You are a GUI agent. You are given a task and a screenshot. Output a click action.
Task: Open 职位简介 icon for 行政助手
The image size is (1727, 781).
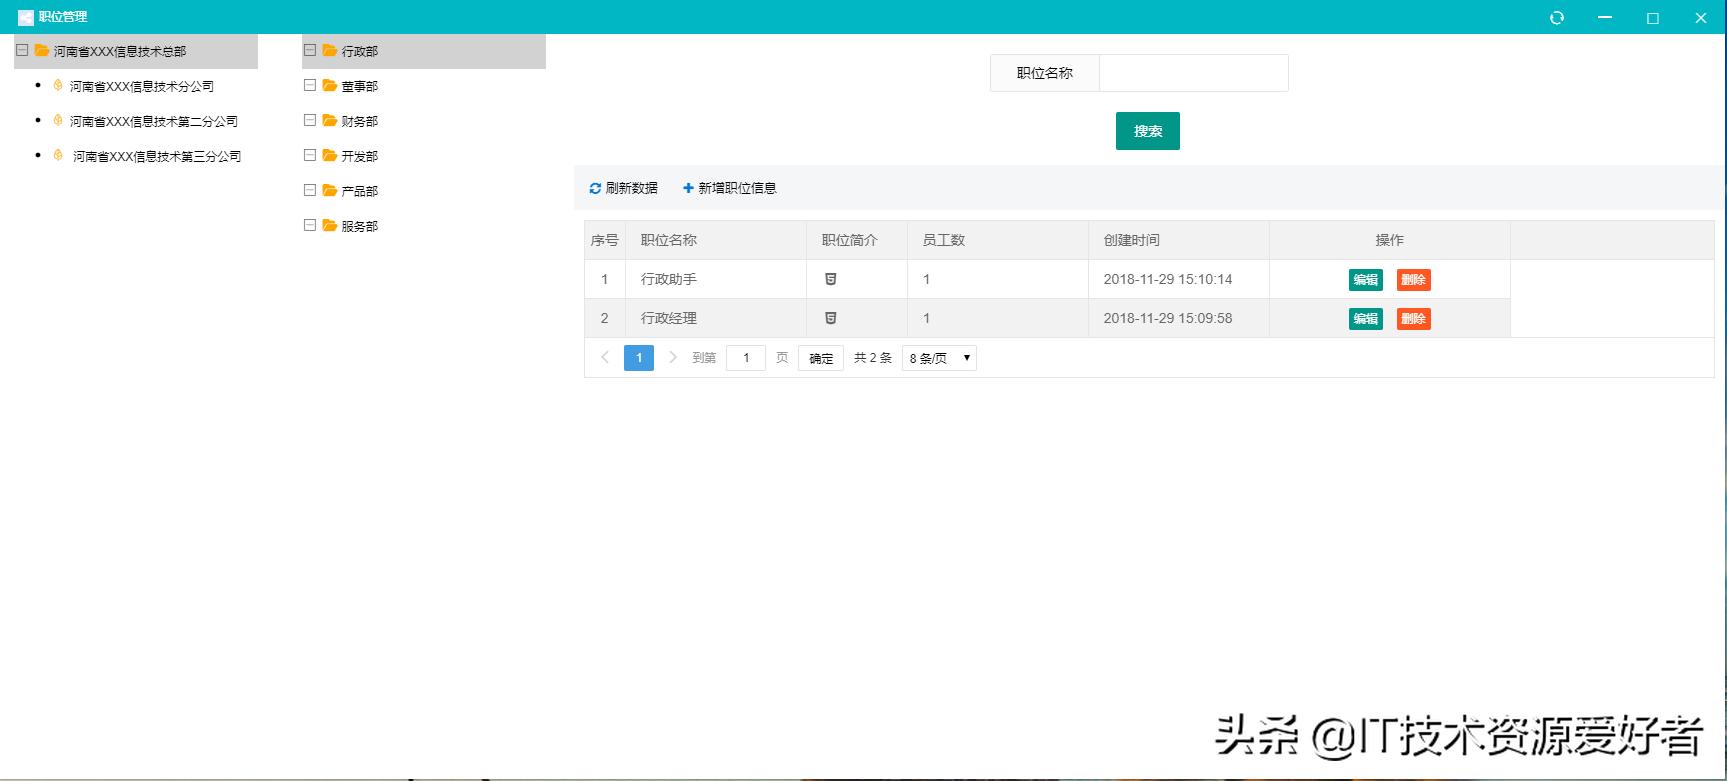pyautogui.click(x=830, y=279)
